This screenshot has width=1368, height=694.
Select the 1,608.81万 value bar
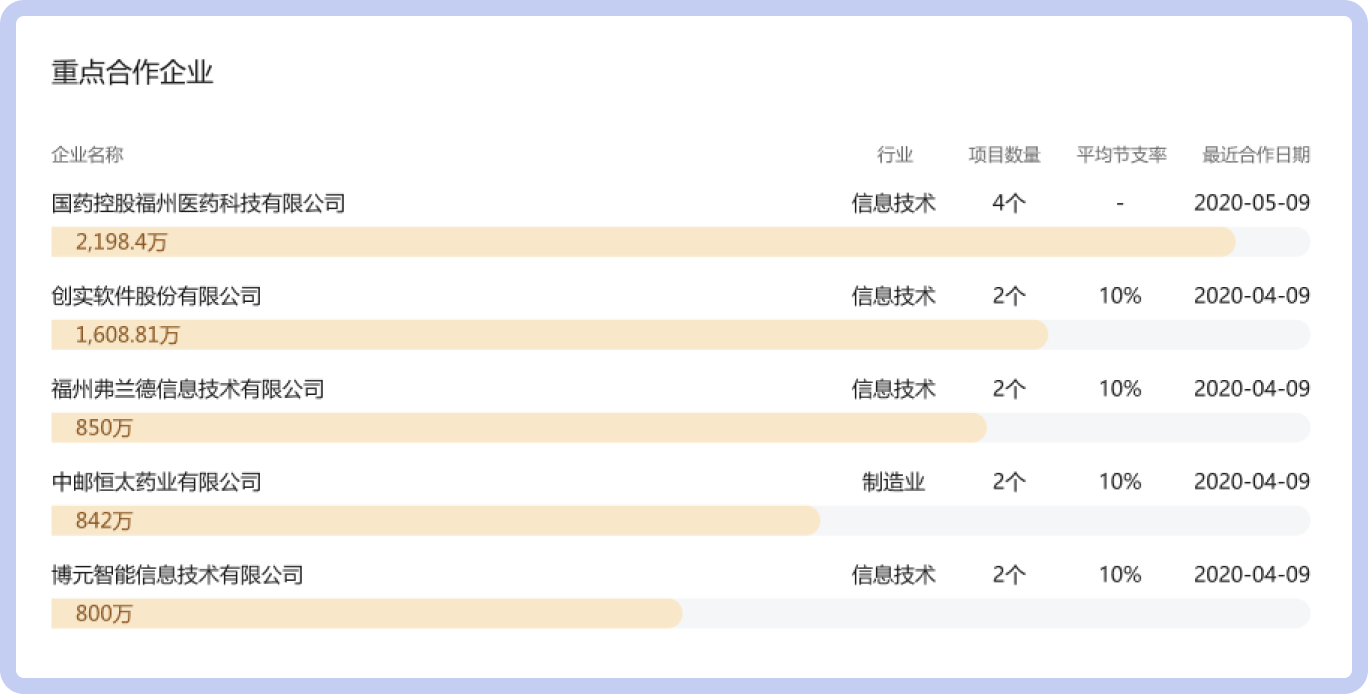click(550, 335)
